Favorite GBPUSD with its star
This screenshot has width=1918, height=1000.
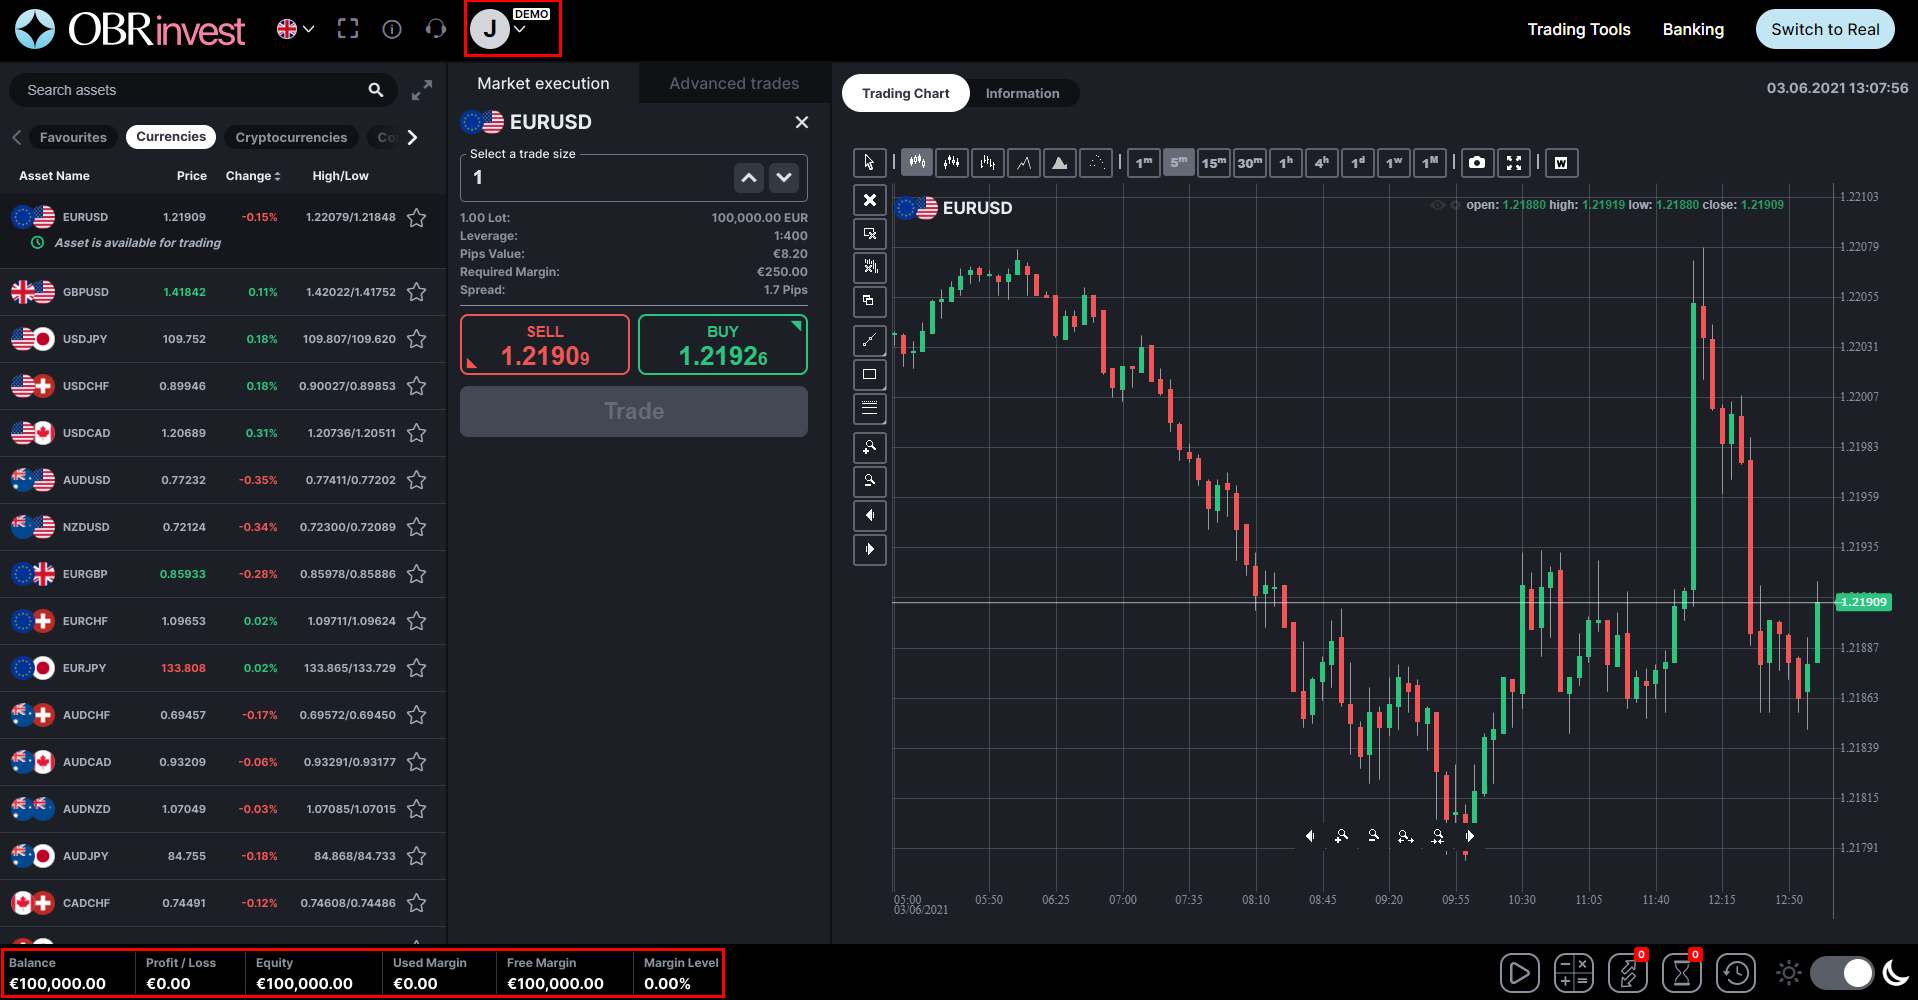click(x=417, y=292)
